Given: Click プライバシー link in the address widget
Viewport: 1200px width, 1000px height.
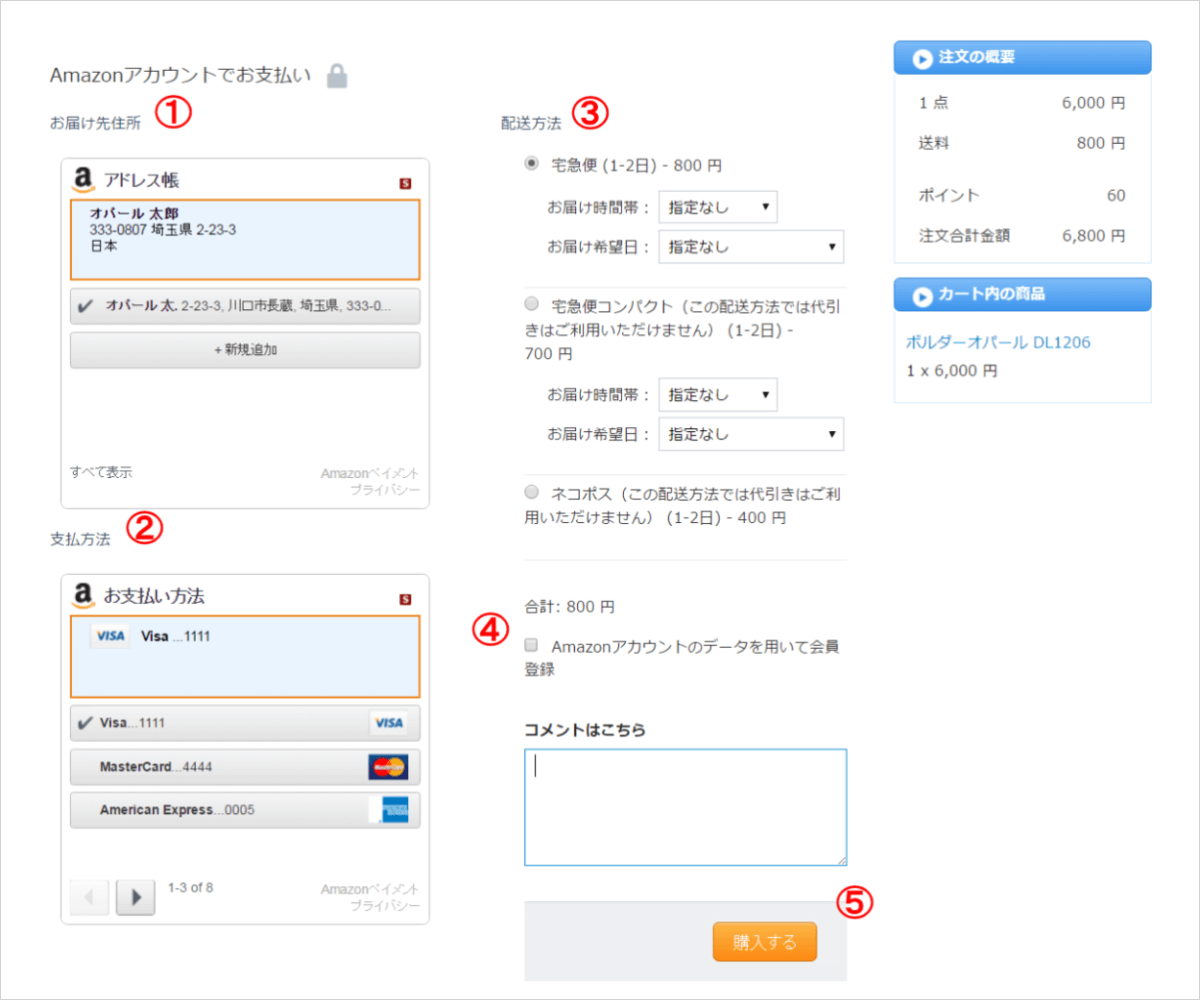Looking at the screenshot, I should point(385,490).
